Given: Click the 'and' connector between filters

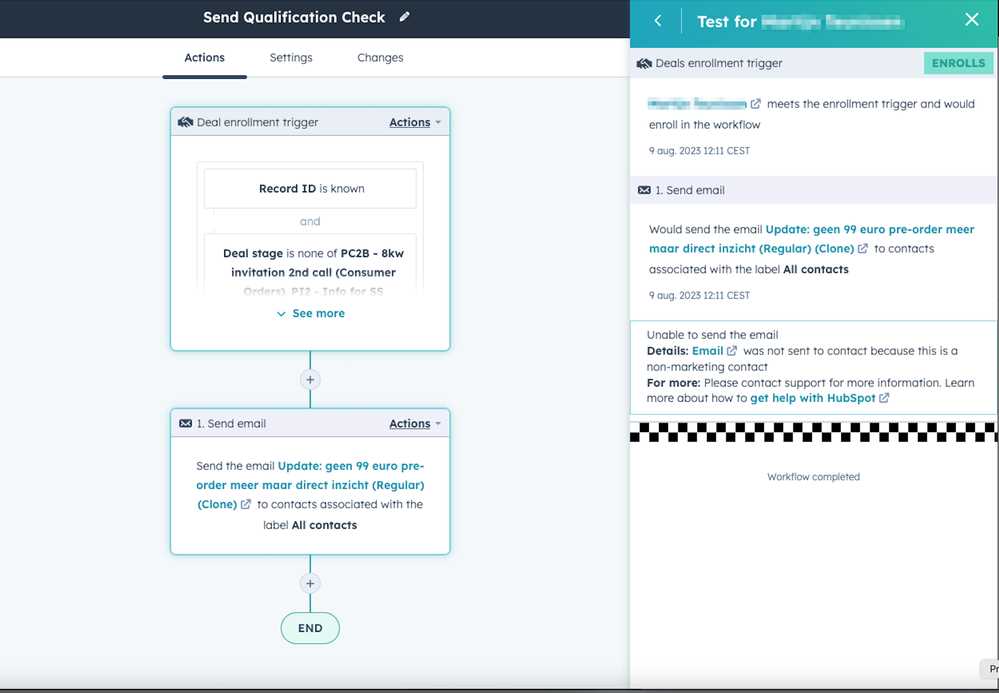Looking at the screenshot, I should coord(310,222).
